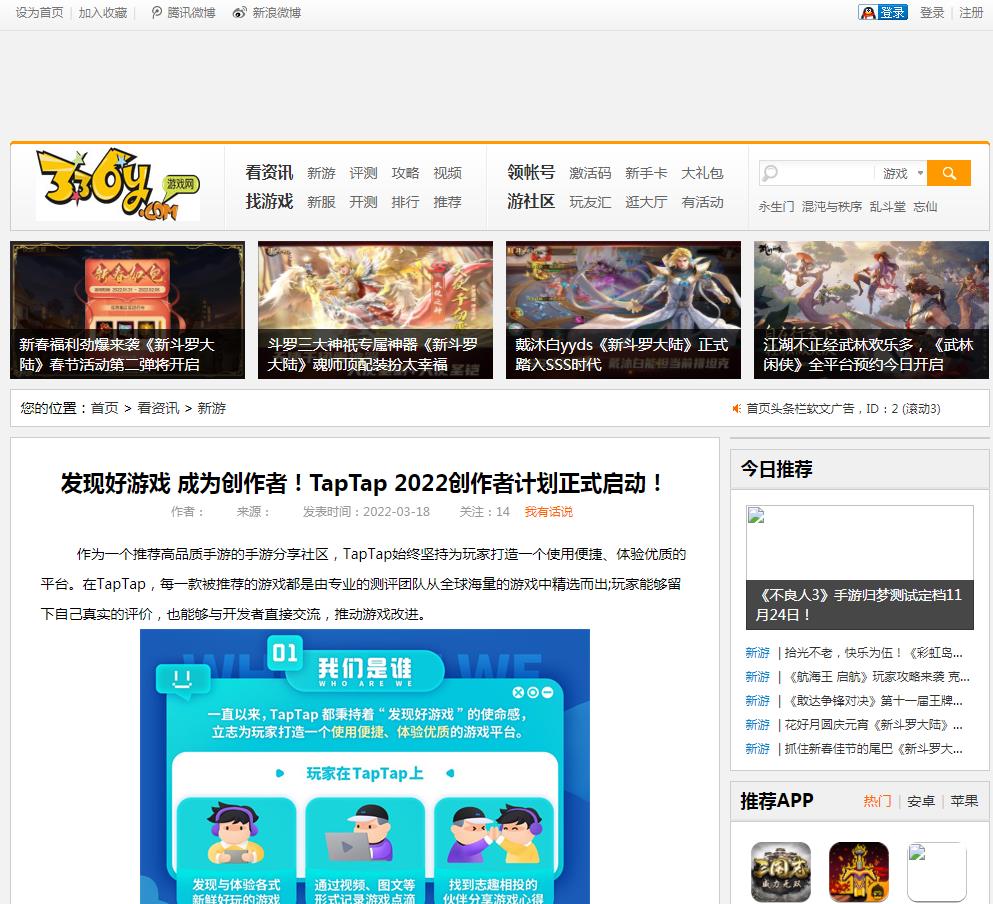Image resolution: width=993 pixels, height=904 pixels.
Task: Click the 336y.com site logo
Action: coord(118,184)
